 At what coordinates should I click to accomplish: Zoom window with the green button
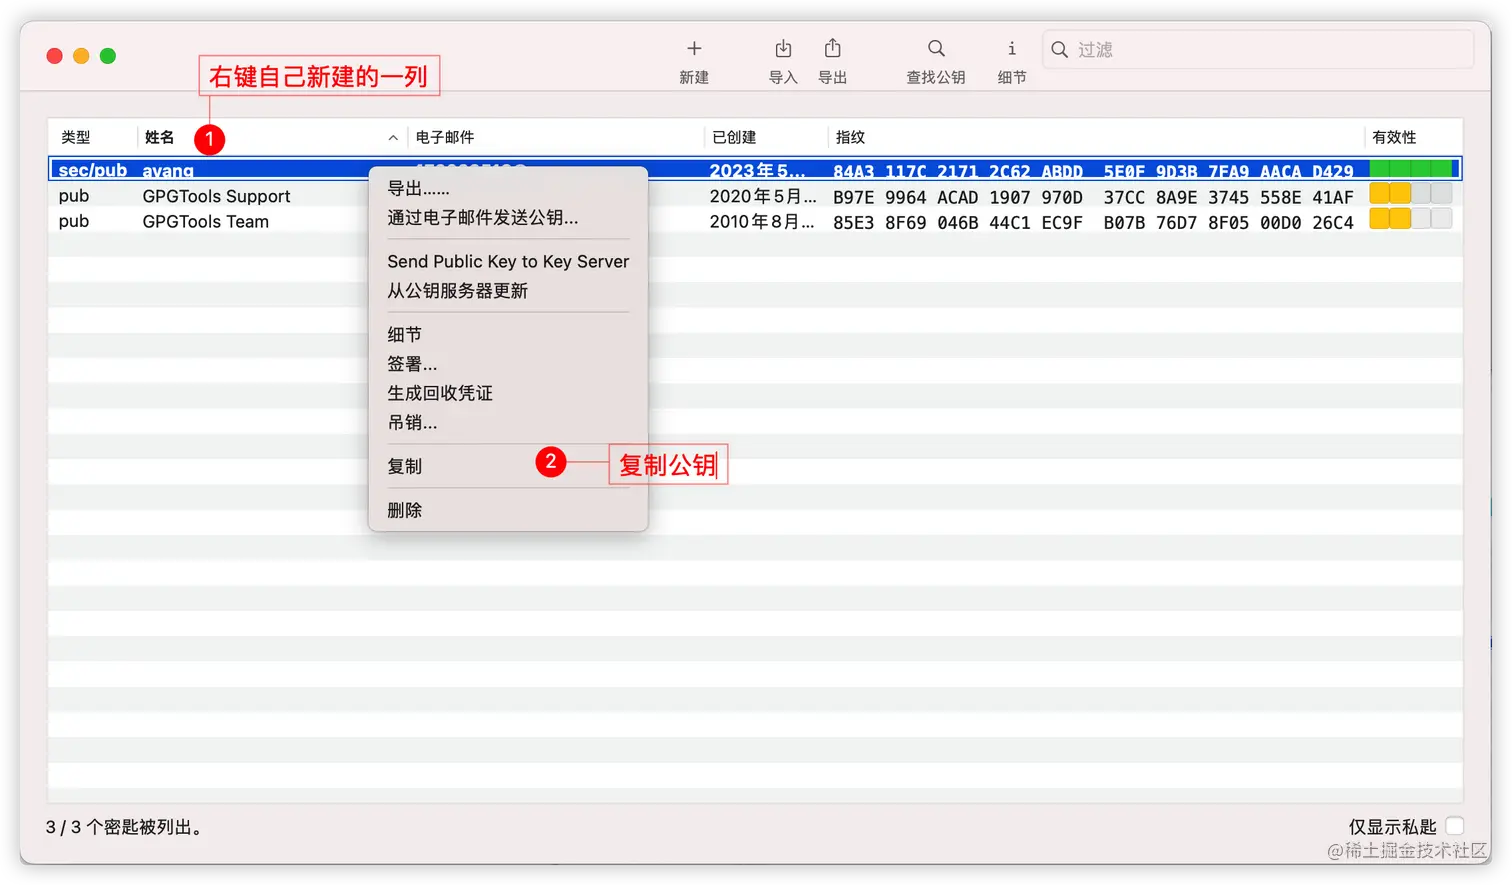click(108, 56)
